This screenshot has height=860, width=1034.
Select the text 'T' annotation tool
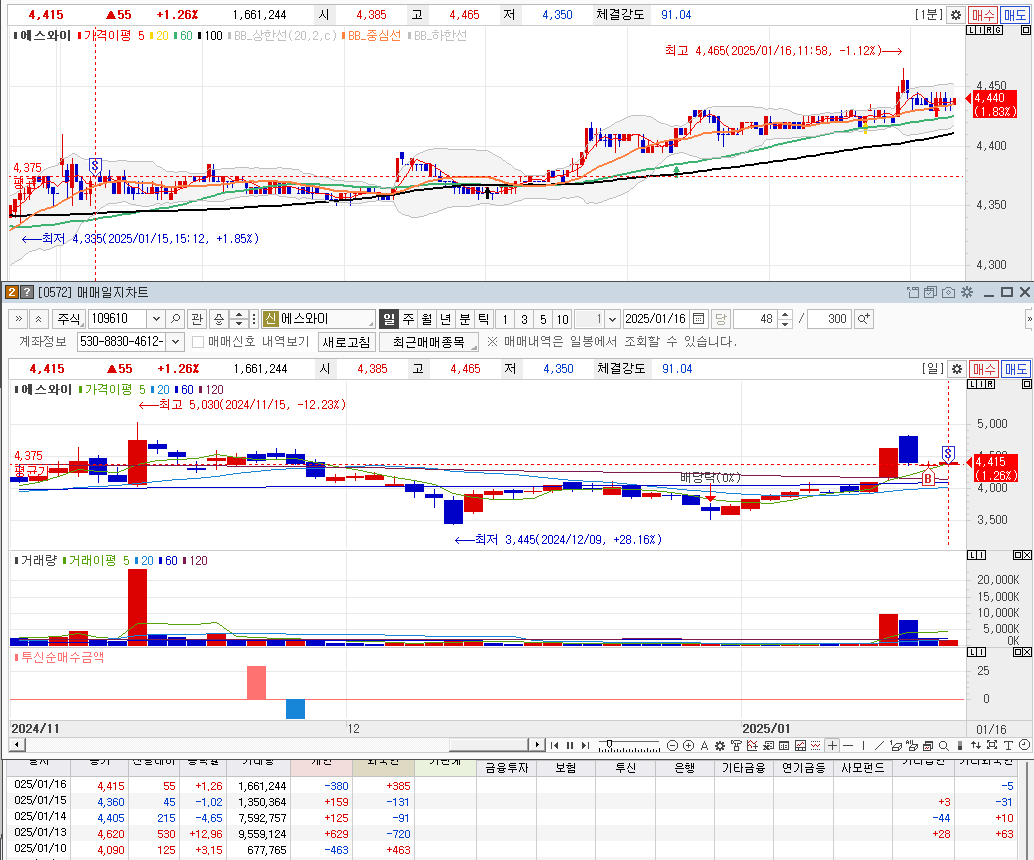(x=1008, y=745)
